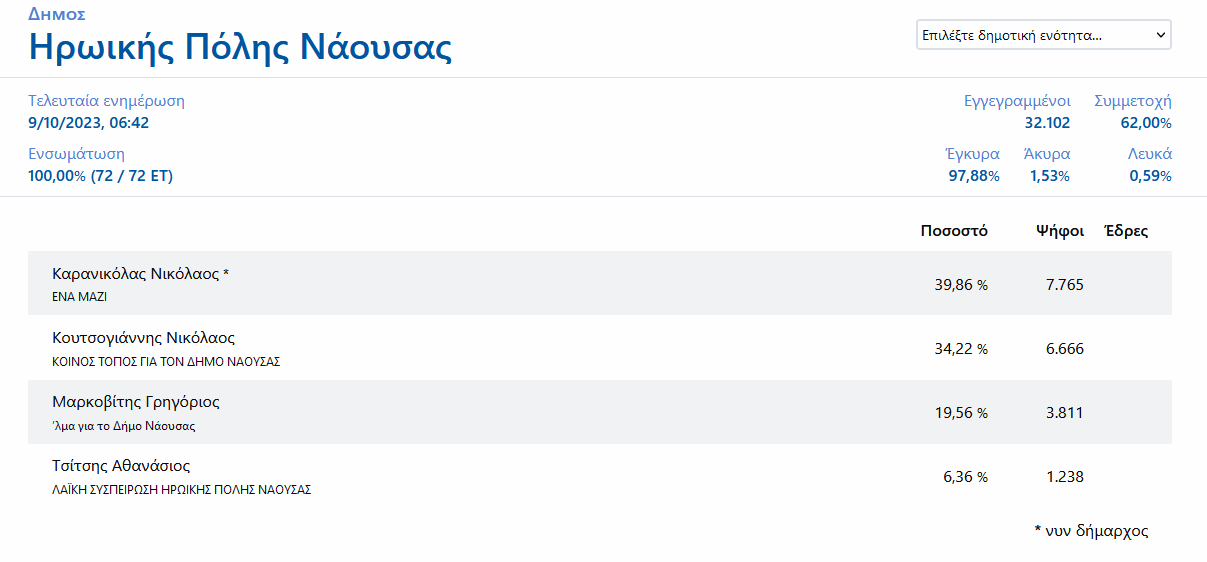Click the ΛΑΪΚΗ ΣΥΣΠΕΙΡΩΣΗ party label
This screenshot has width=1207, height=562.
(181, 490)
